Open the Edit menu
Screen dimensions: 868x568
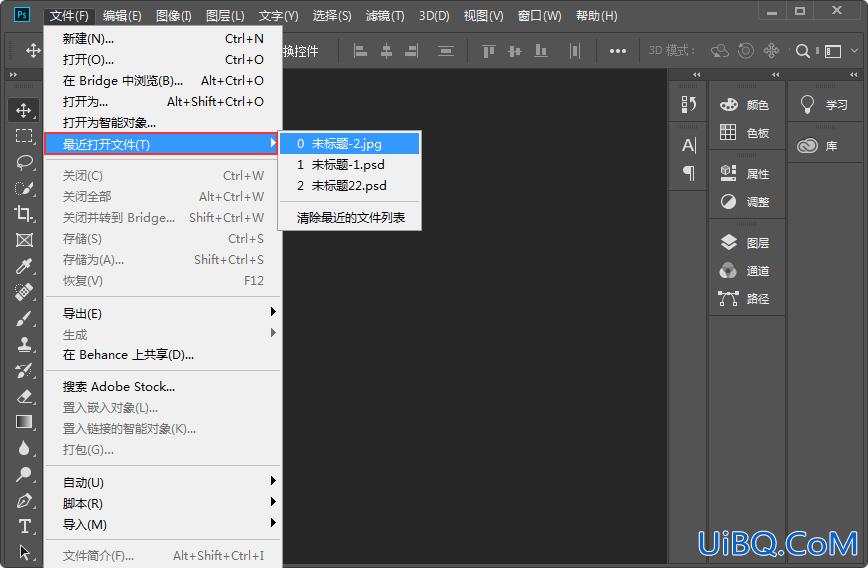click(122, 16)
